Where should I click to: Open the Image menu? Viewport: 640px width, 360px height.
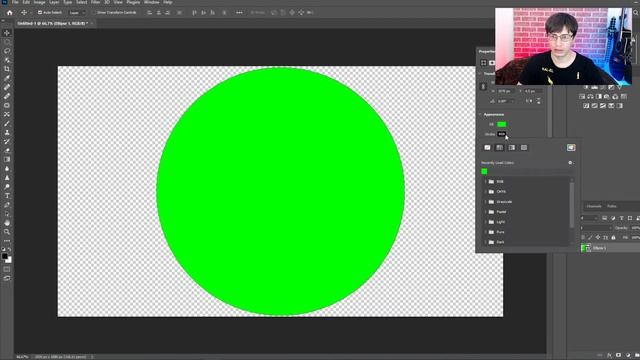click(39, 2)
